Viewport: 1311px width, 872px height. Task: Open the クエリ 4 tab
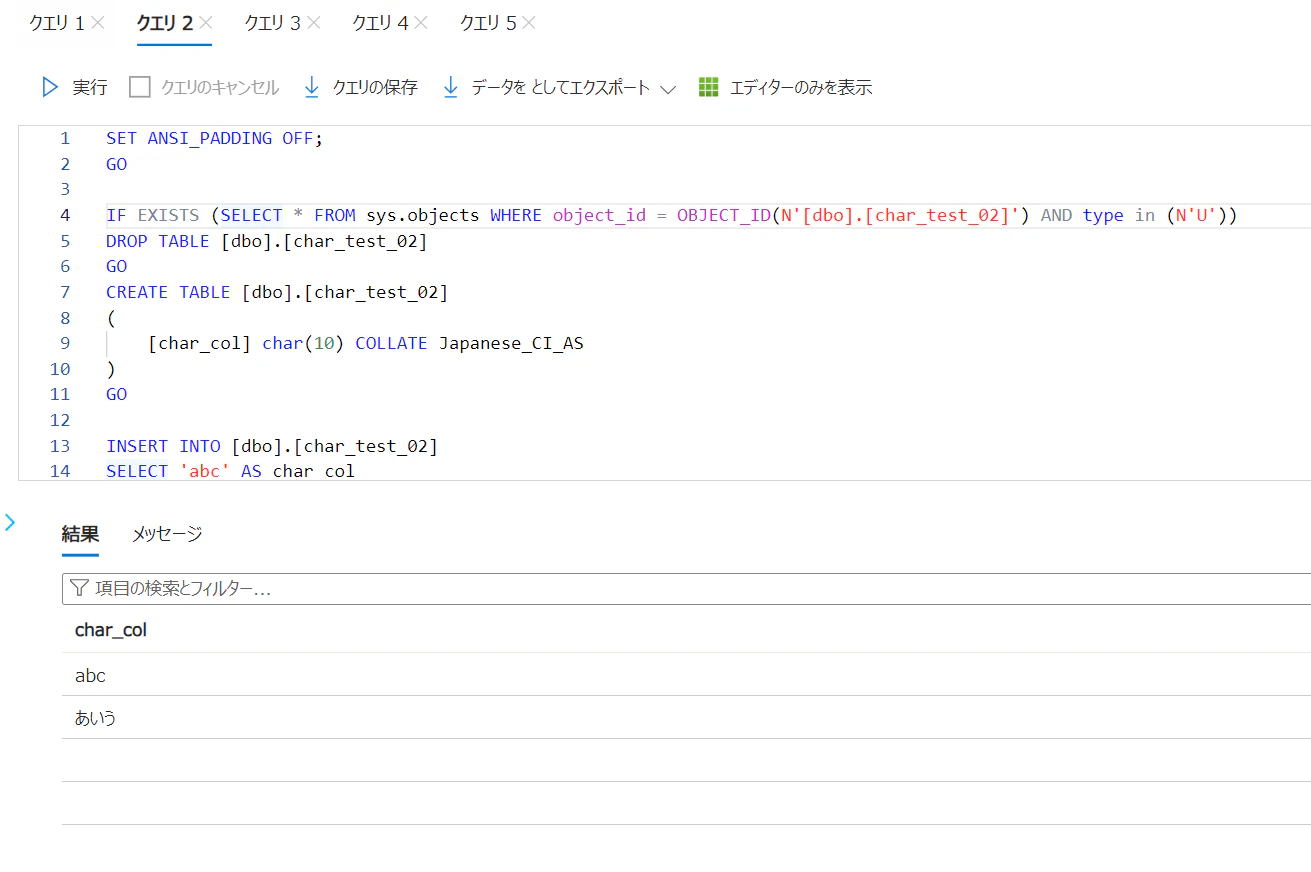[381, 23]
